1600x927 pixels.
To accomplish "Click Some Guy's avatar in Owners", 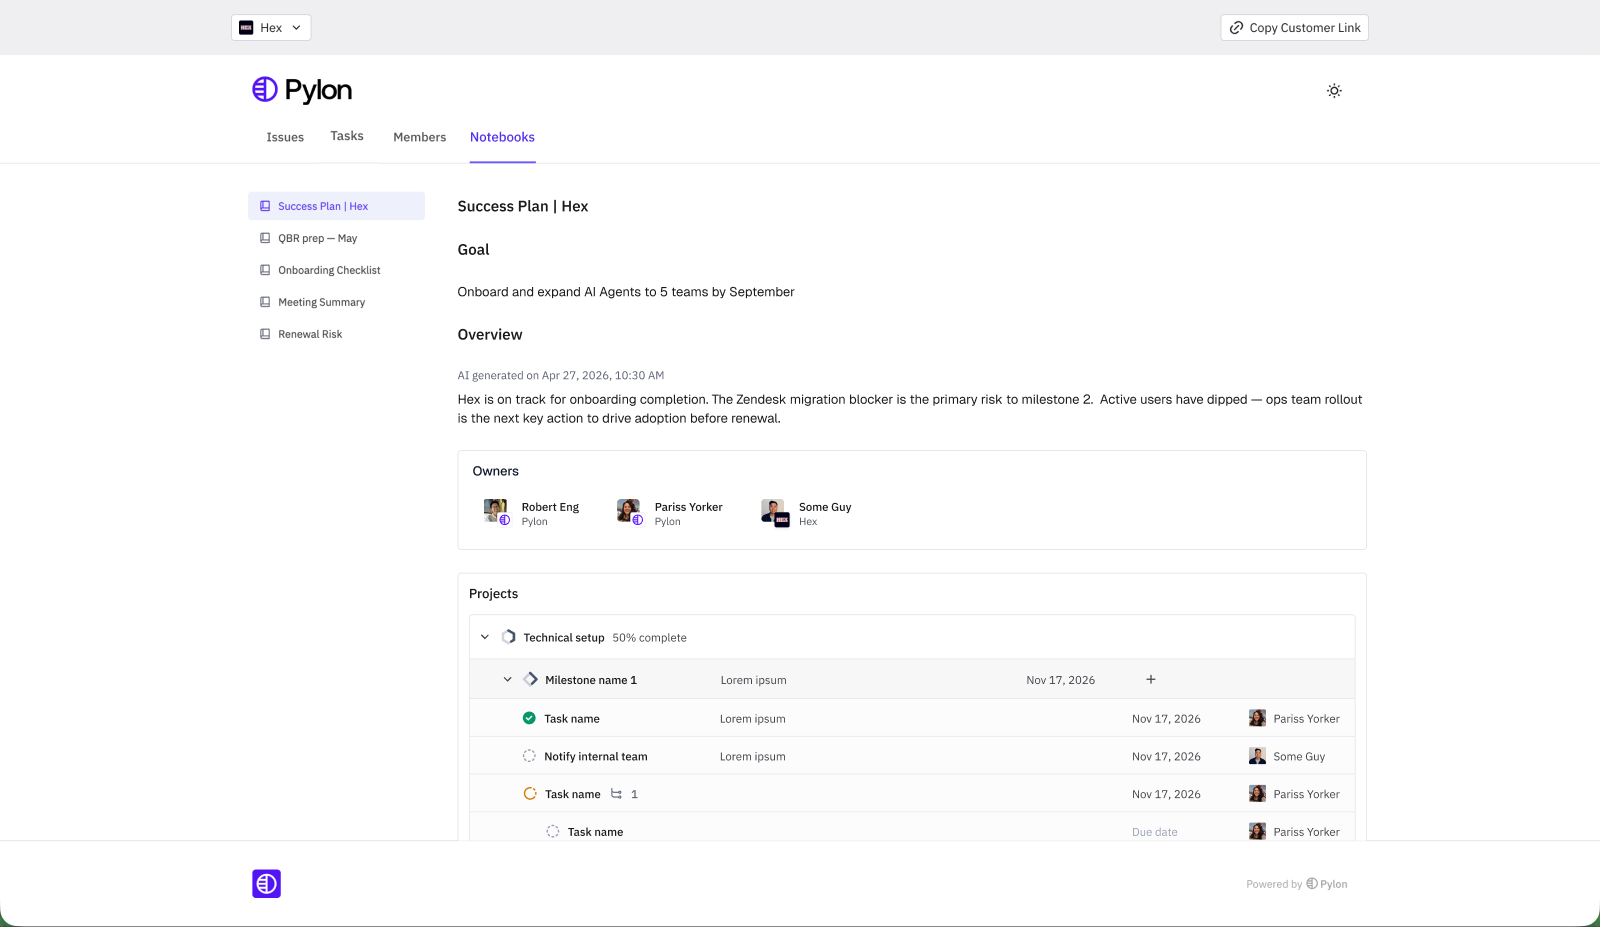I will (774, 512).
